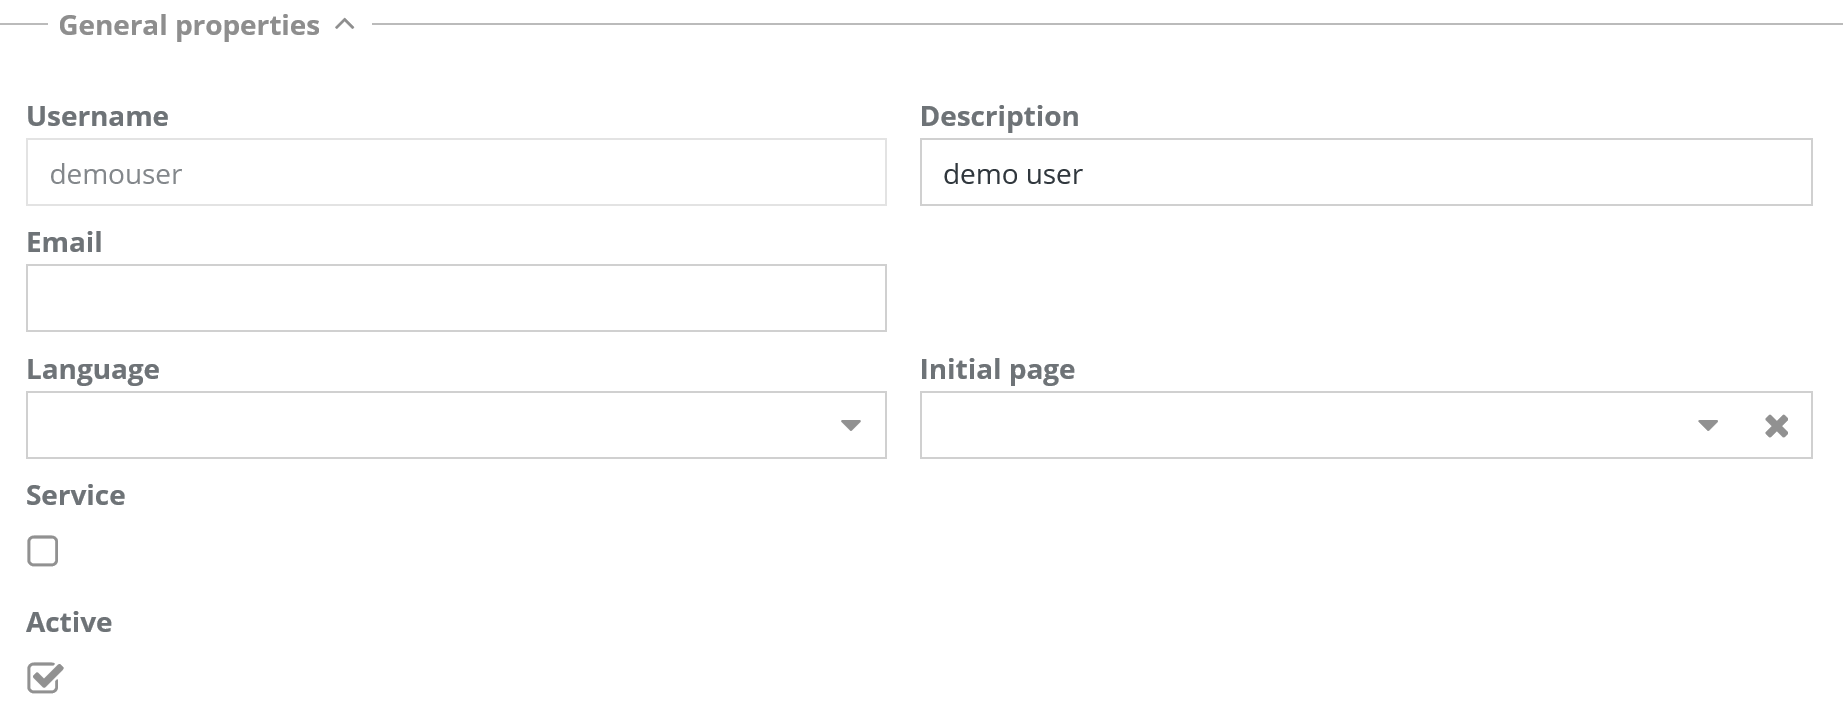Screen dimensions: 1843x707
Task: Click inside the Language combo box
Action: (430, 426)
